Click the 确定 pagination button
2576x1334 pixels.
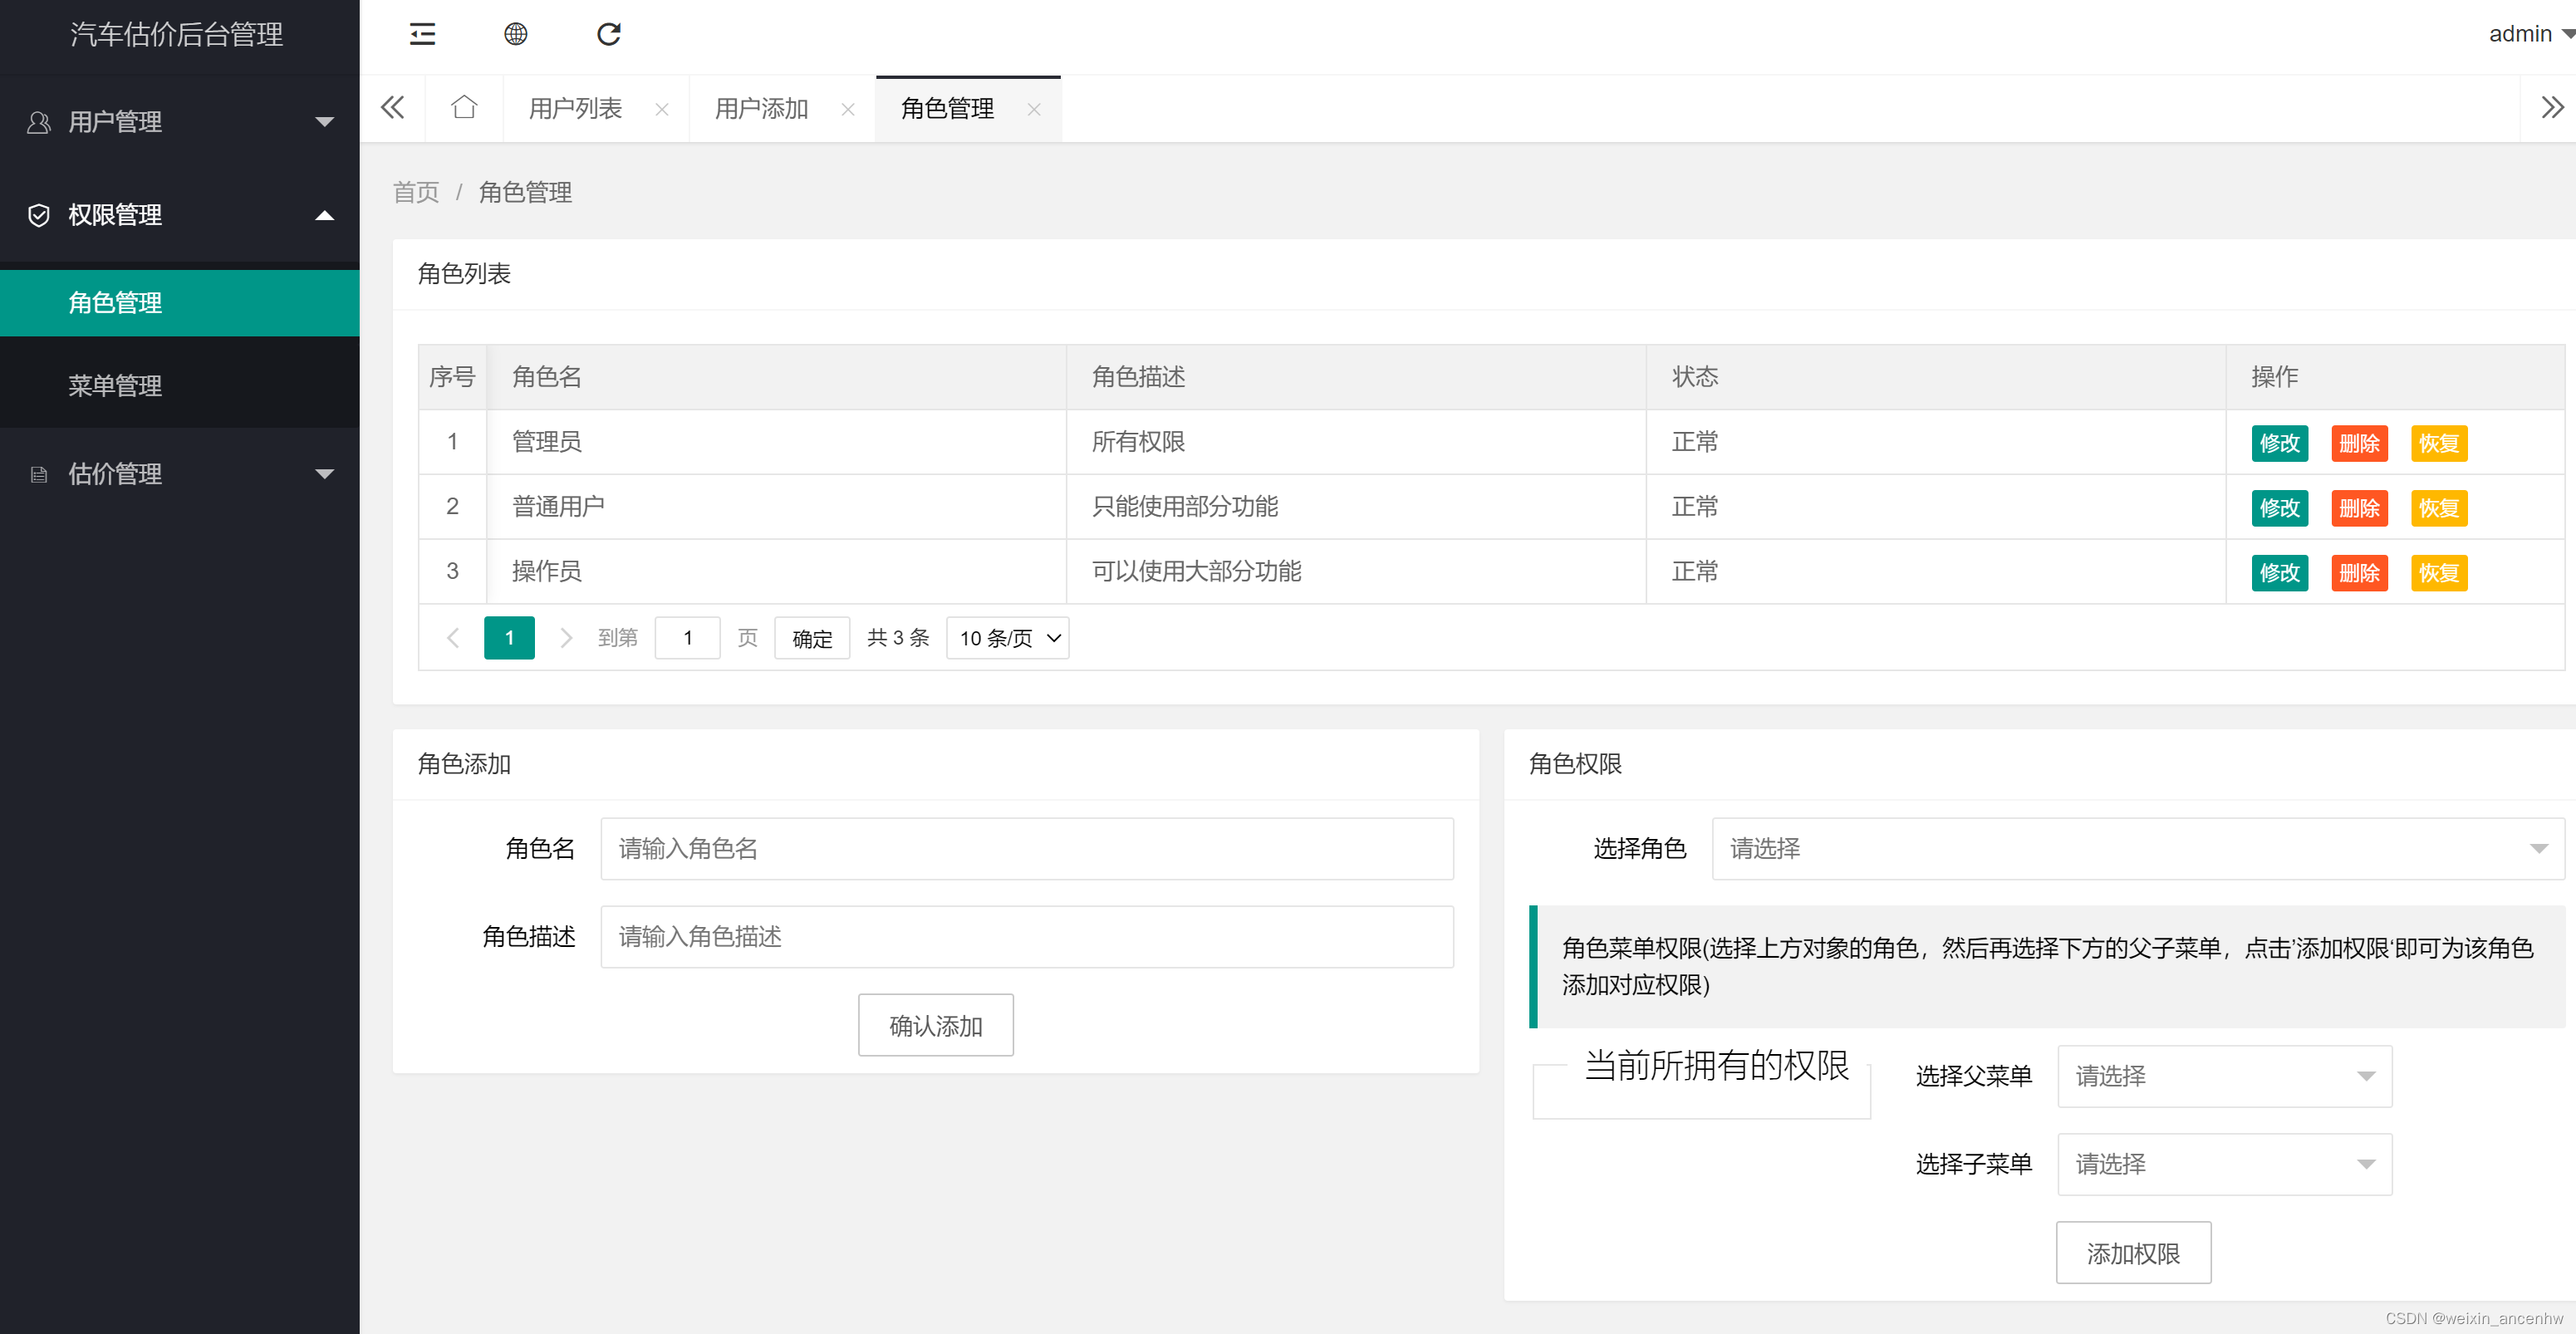pos(812,638)
